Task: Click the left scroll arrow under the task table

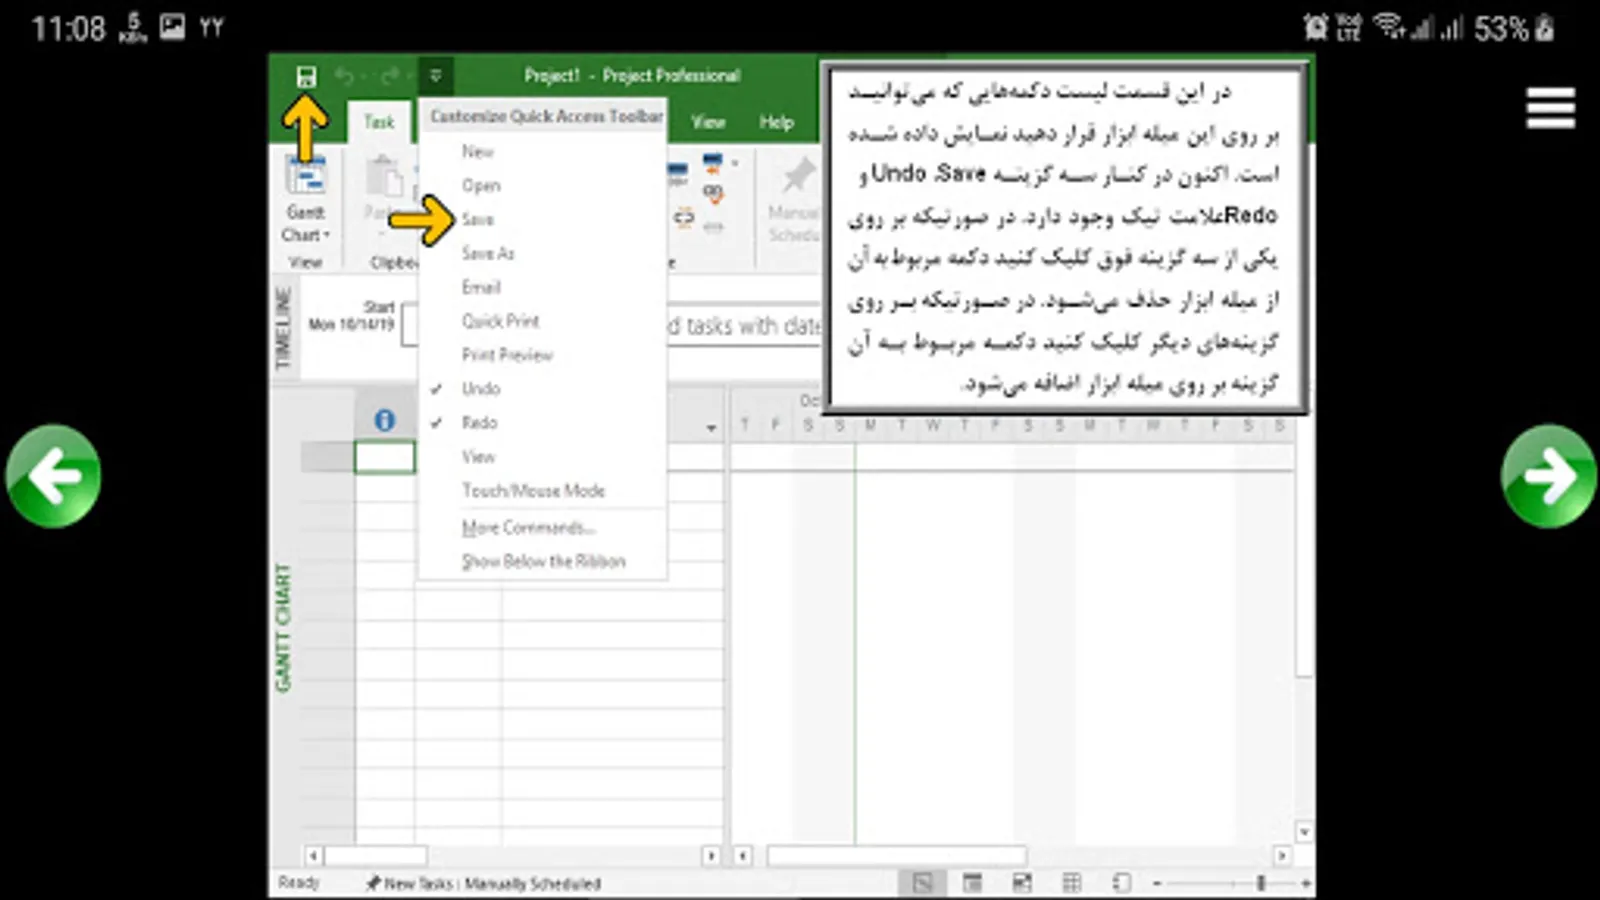Action: click(x=314, y=856)
